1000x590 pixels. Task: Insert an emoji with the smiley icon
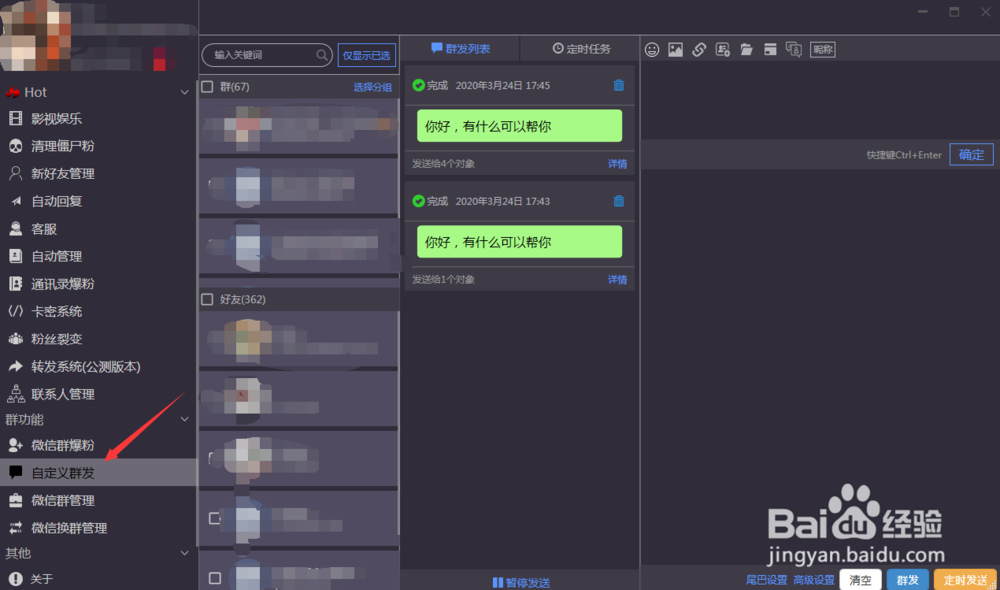(x=651, y=50)
